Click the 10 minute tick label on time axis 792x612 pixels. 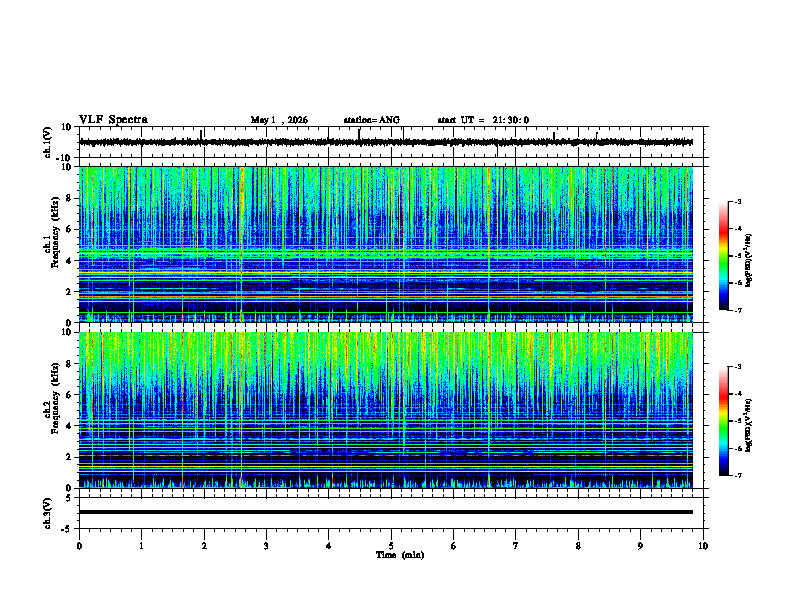(x=703, y=546)
